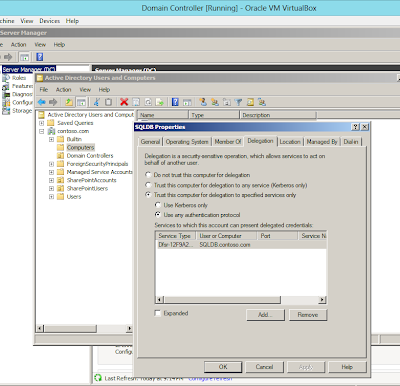Click the services list horizontal scrollbar
This screenshot has width=400, height=386.
[x=241, y=300]
